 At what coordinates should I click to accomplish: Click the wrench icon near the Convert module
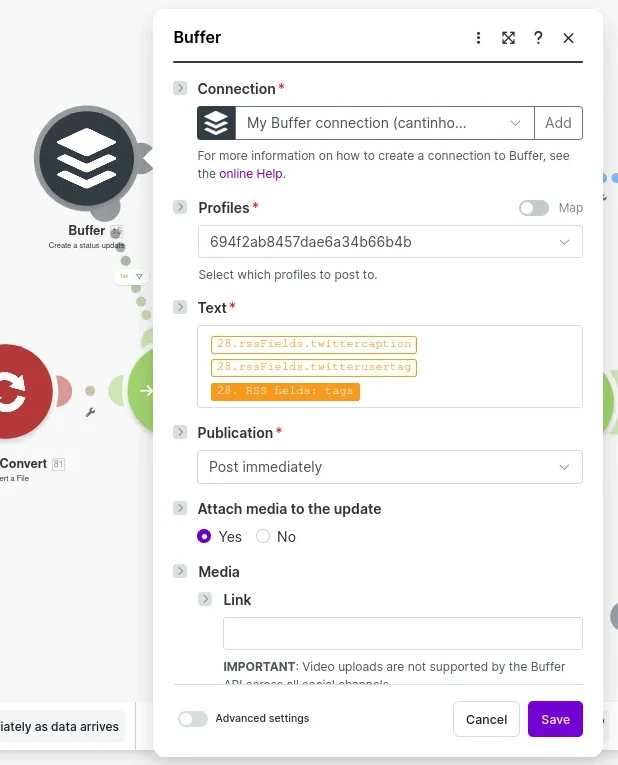[91, 411]
